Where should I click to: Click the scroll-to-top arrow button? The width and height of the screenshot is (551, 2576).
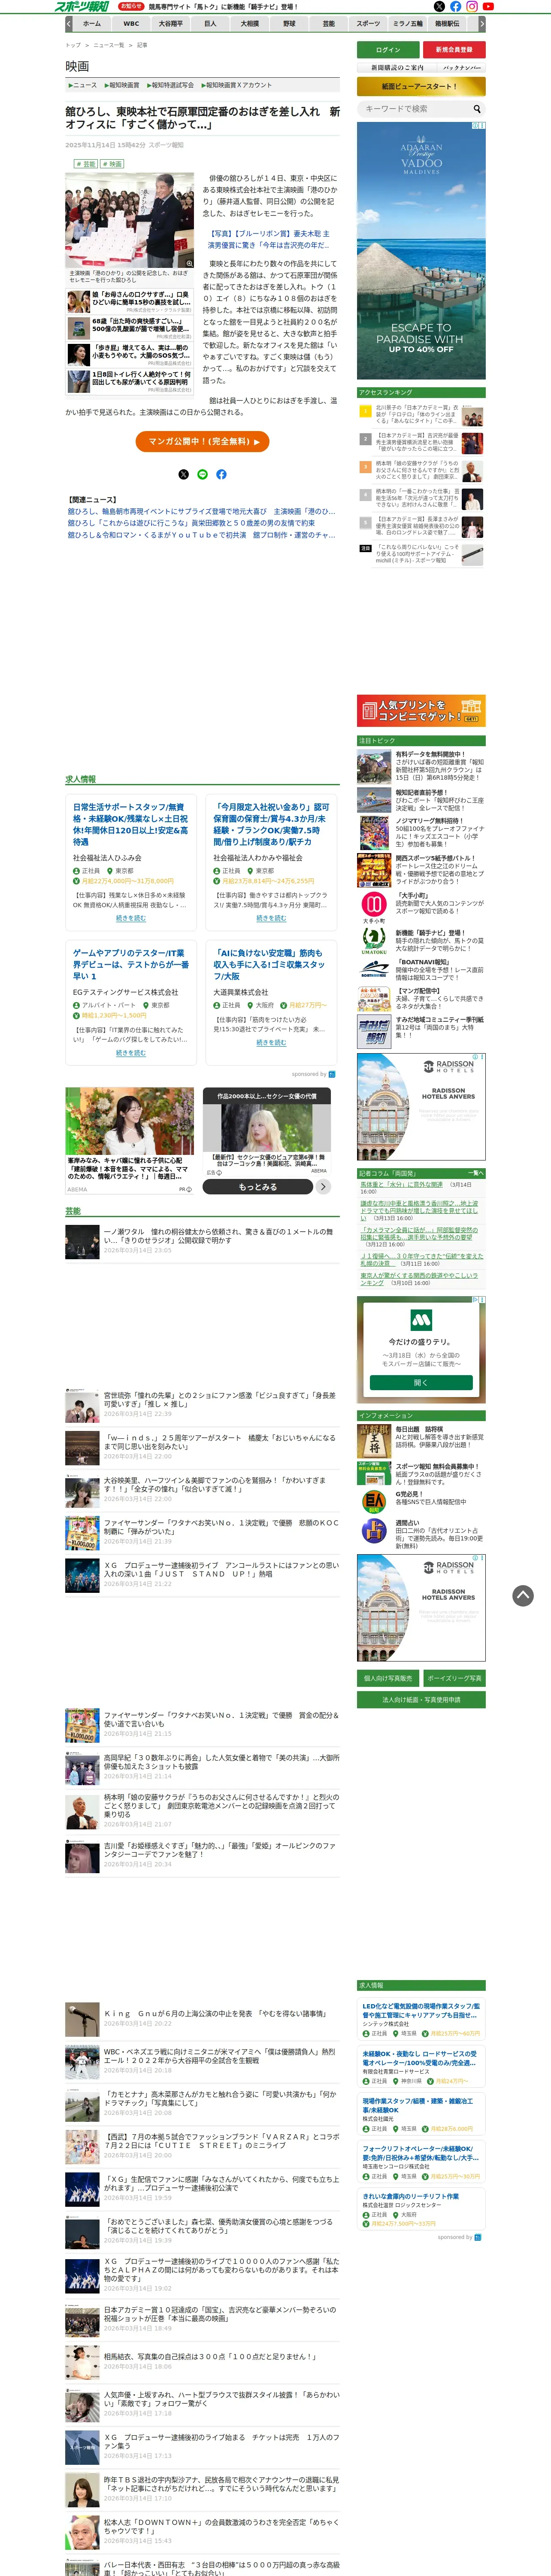(x=523, y=1595)
